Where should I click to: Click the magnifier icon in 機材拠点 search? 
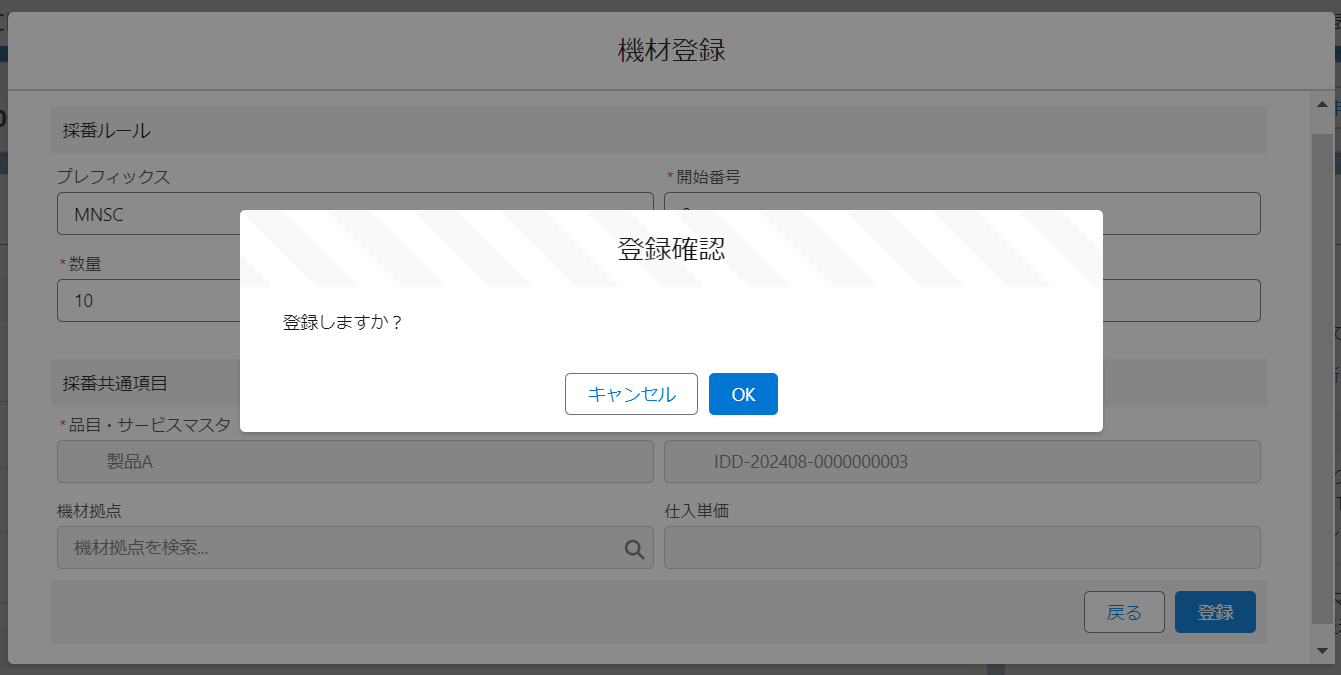coord(634,549)
